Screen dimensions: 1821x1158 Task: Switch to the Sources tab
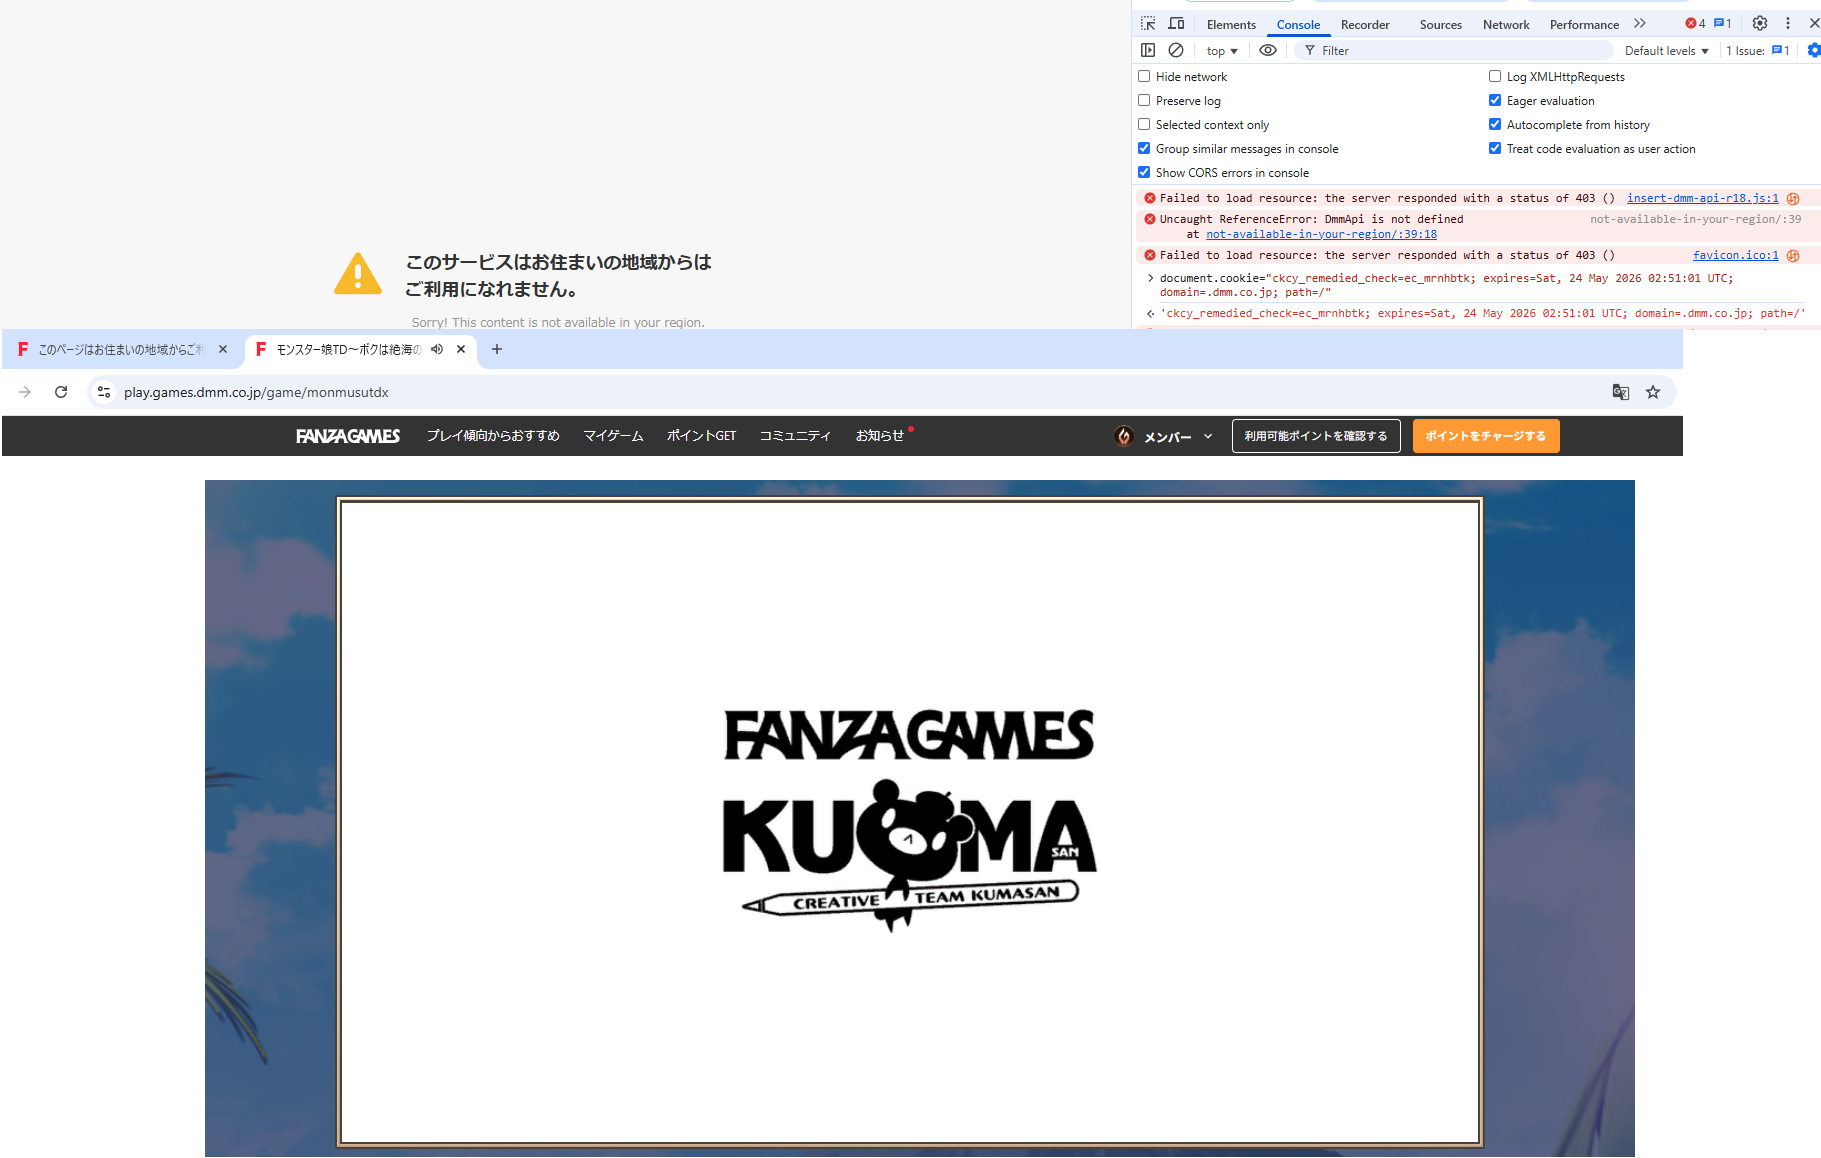(1440, 25)
